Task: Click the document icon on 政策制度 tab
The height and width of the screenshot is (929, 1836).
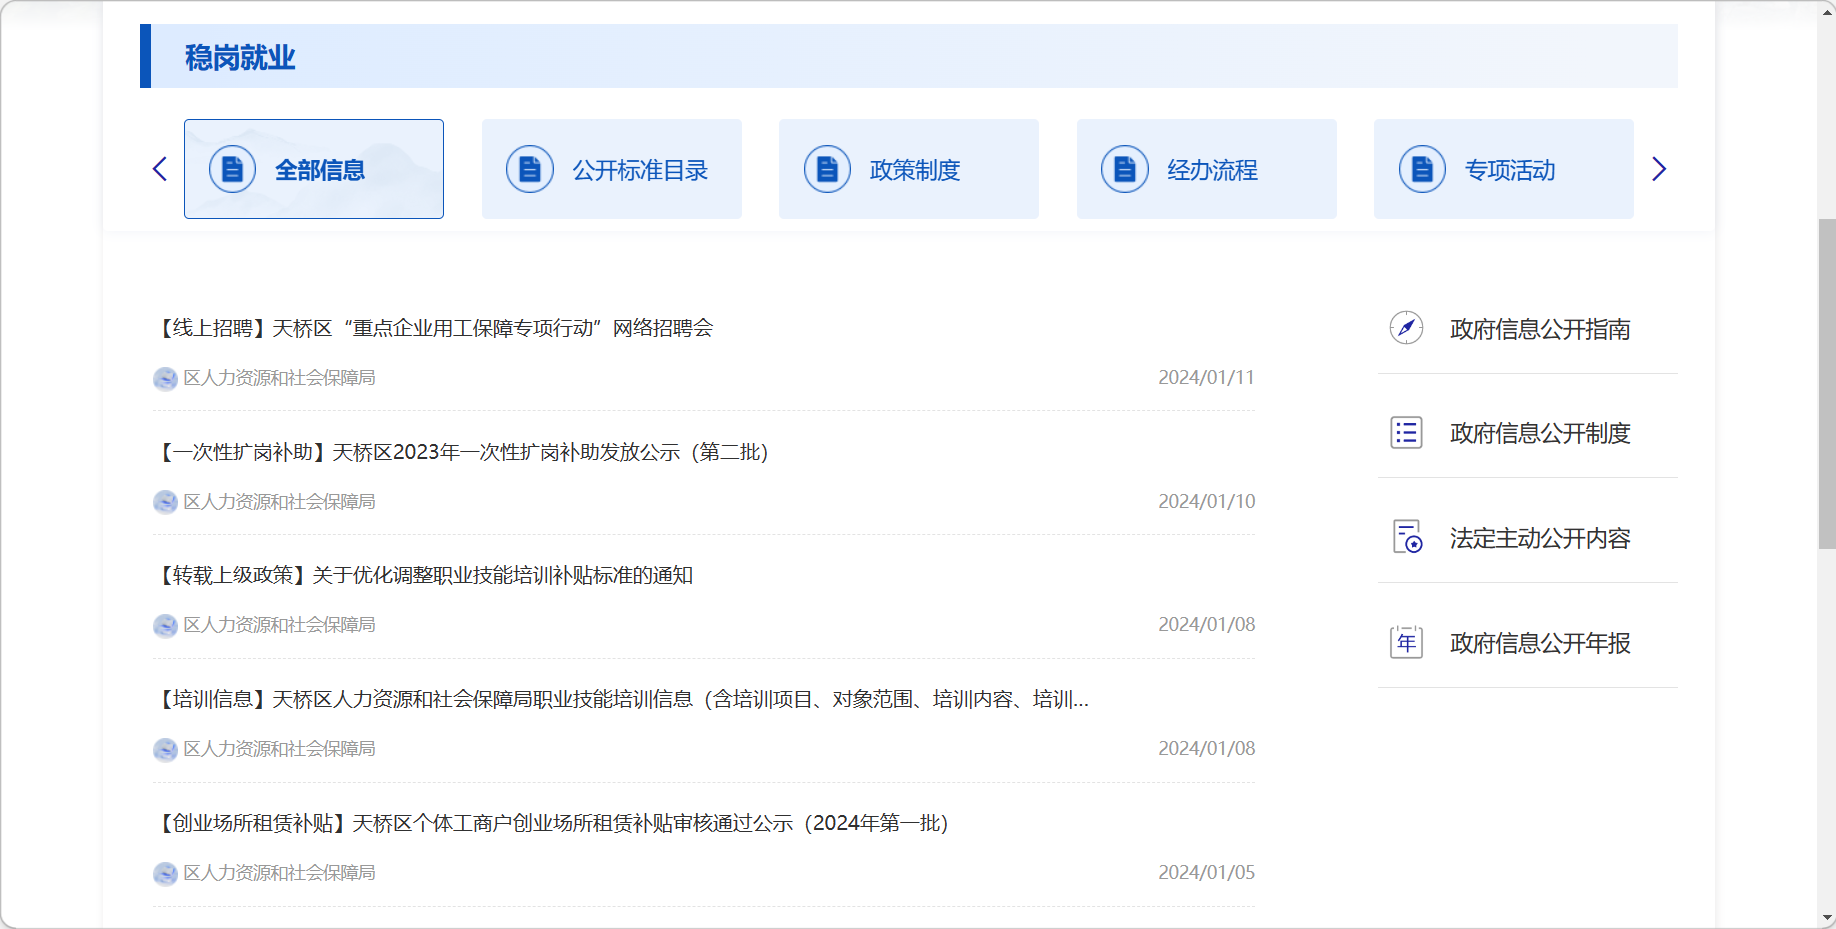Action: [x=827, y=169]
